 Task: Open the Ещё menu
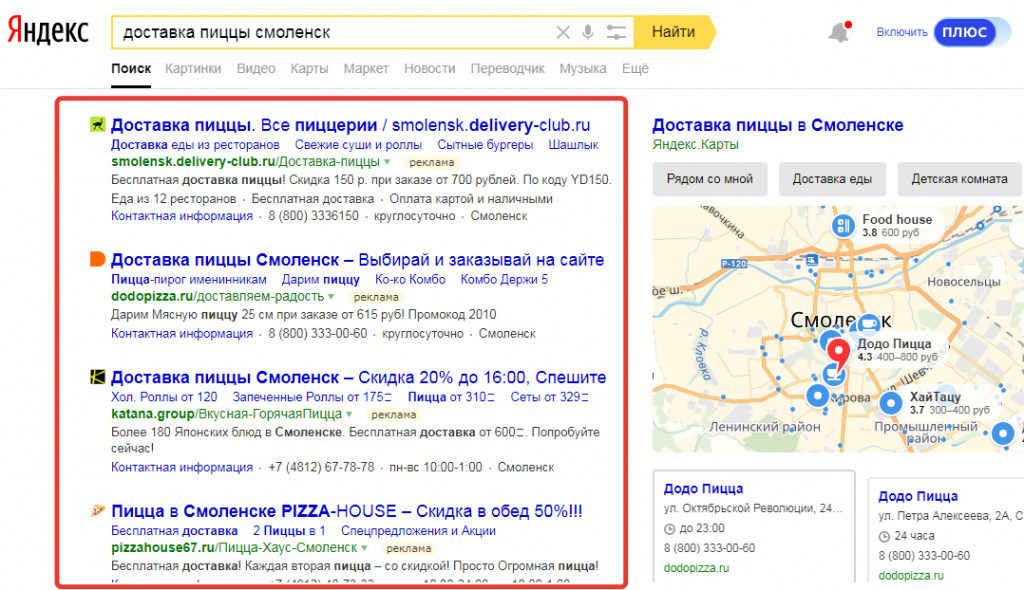pos(635,69)
